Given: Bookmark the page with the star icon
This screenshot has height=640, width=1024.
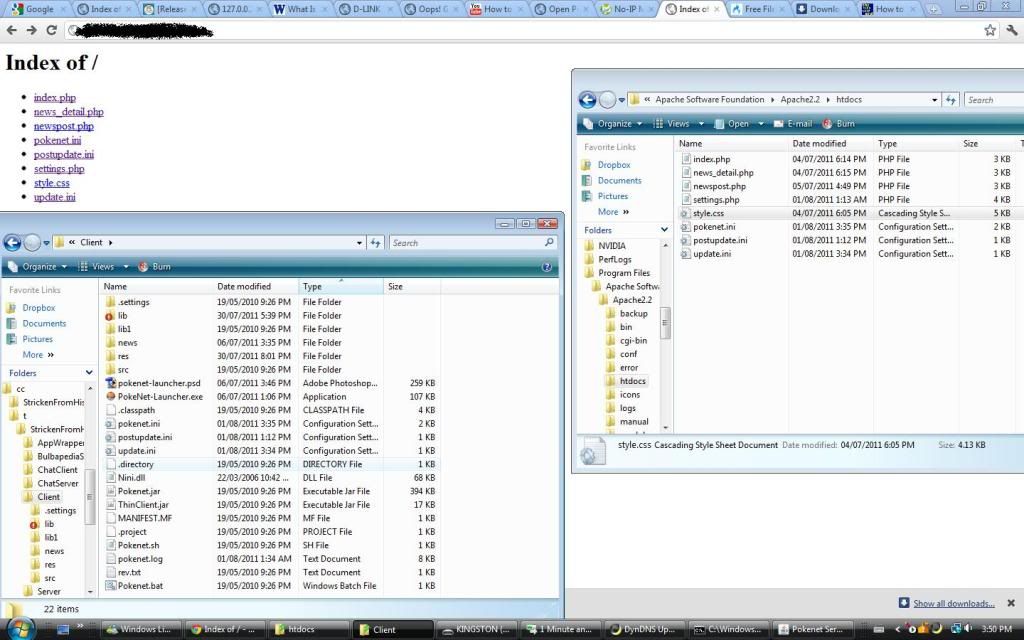Looking at the screenshot, I should 990,30.
